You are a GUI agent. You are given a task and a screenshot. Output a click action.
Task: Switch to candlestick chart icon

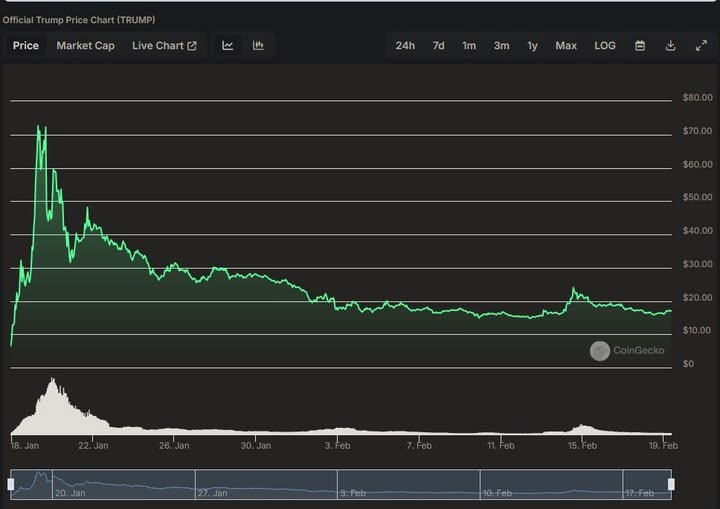(258, 45)
